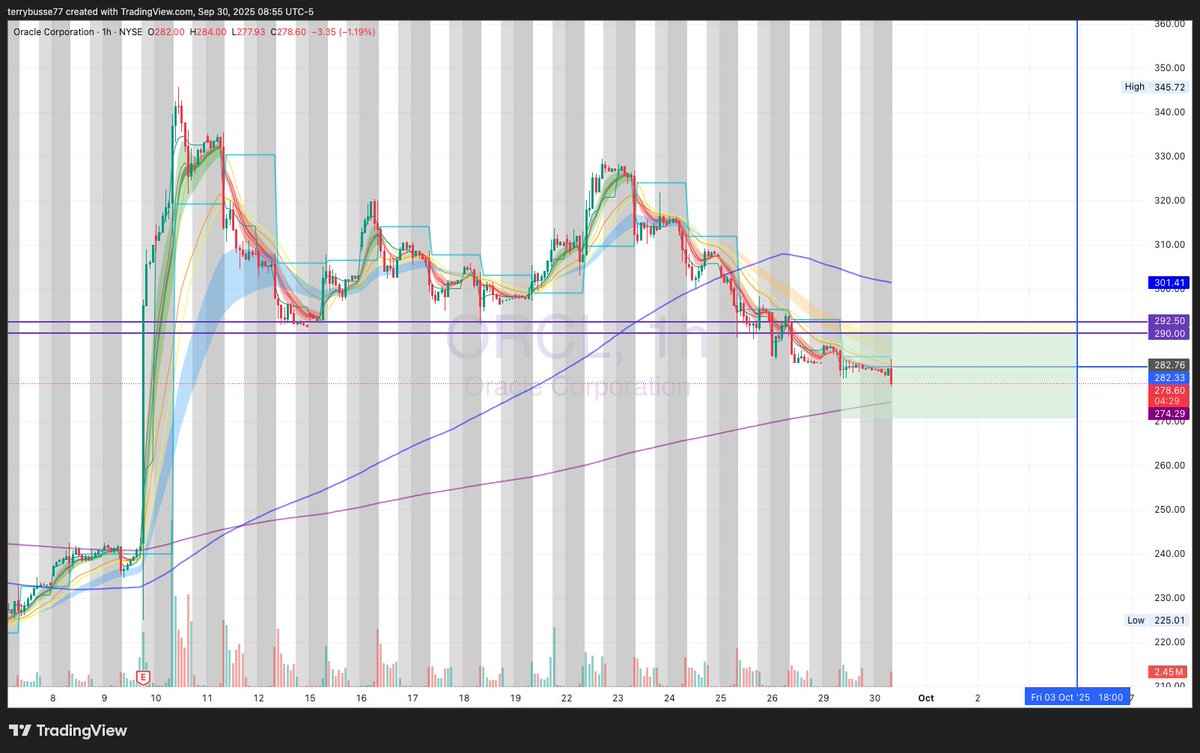Click the 230.00 price axis value
Image resolution: width=1200 pixels, height=753 pixels.
click(x=1169, y=597)
